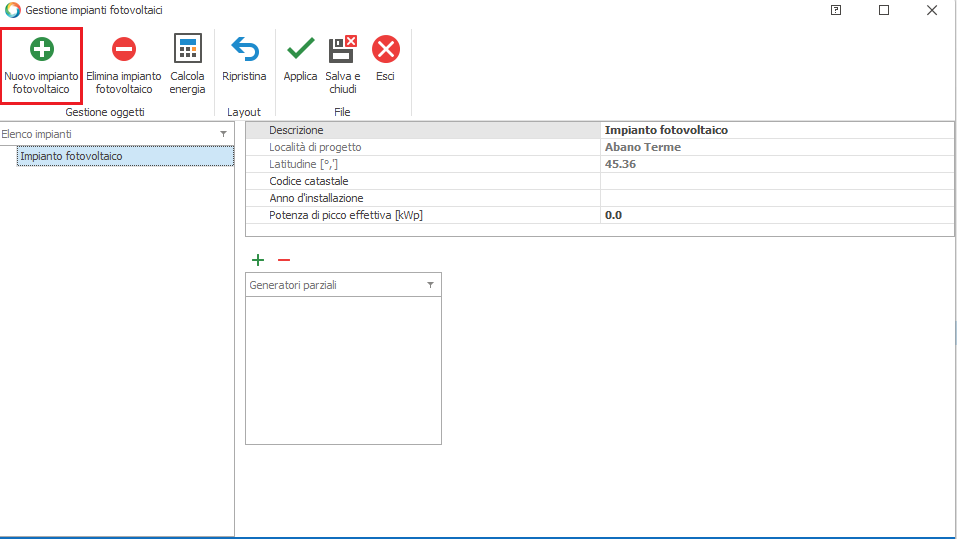This screenshot has height=539, width=957.
Task: Click Ripristina layout arrow icon
Action: point(244,49)
